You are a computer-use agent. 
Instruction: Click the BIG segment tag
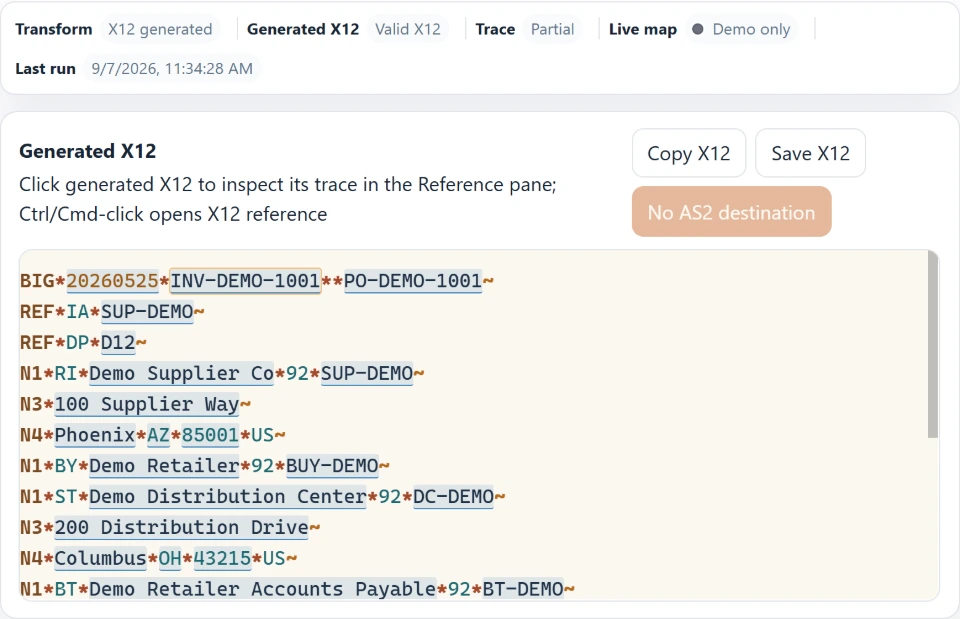tap(37, 281)
